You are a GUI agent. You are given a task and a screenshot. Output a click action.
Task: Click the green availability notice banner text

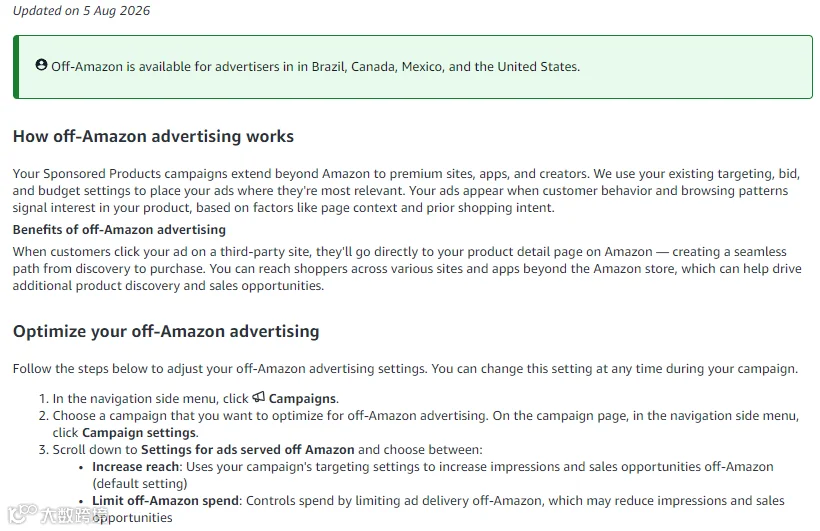point(315,67)
